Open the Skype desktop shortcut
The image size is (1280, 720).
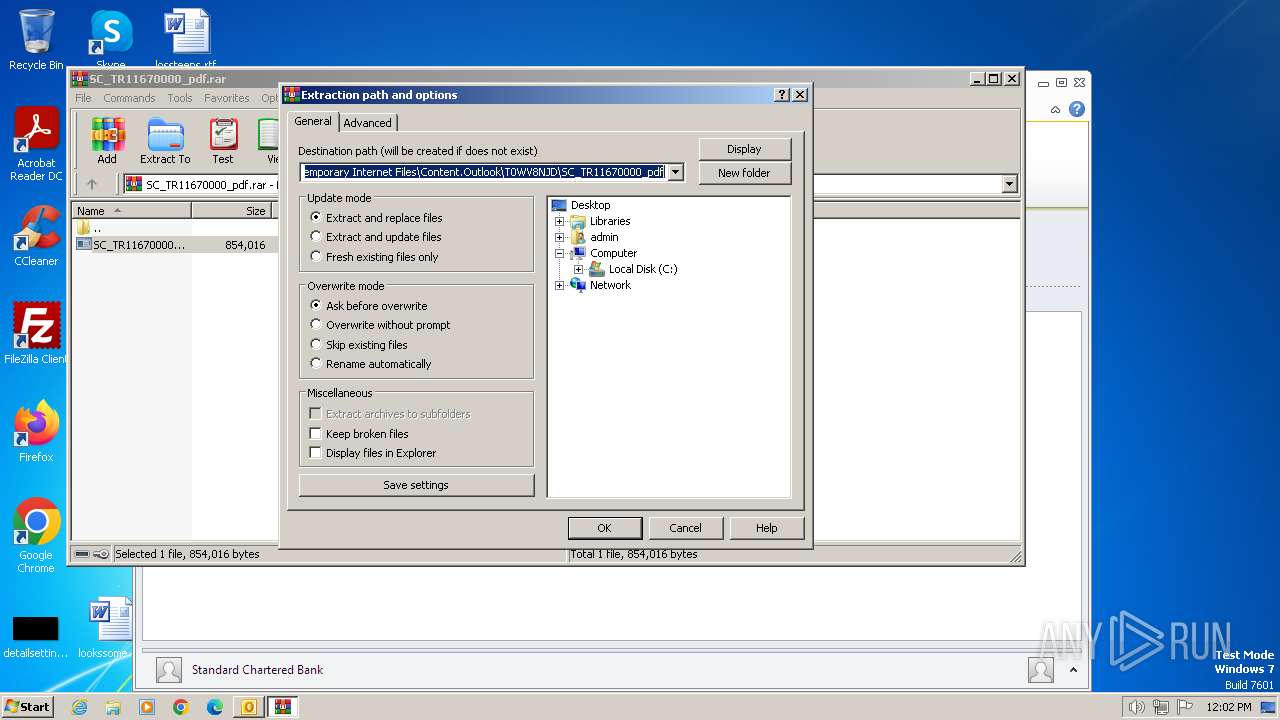pos(111,40)
